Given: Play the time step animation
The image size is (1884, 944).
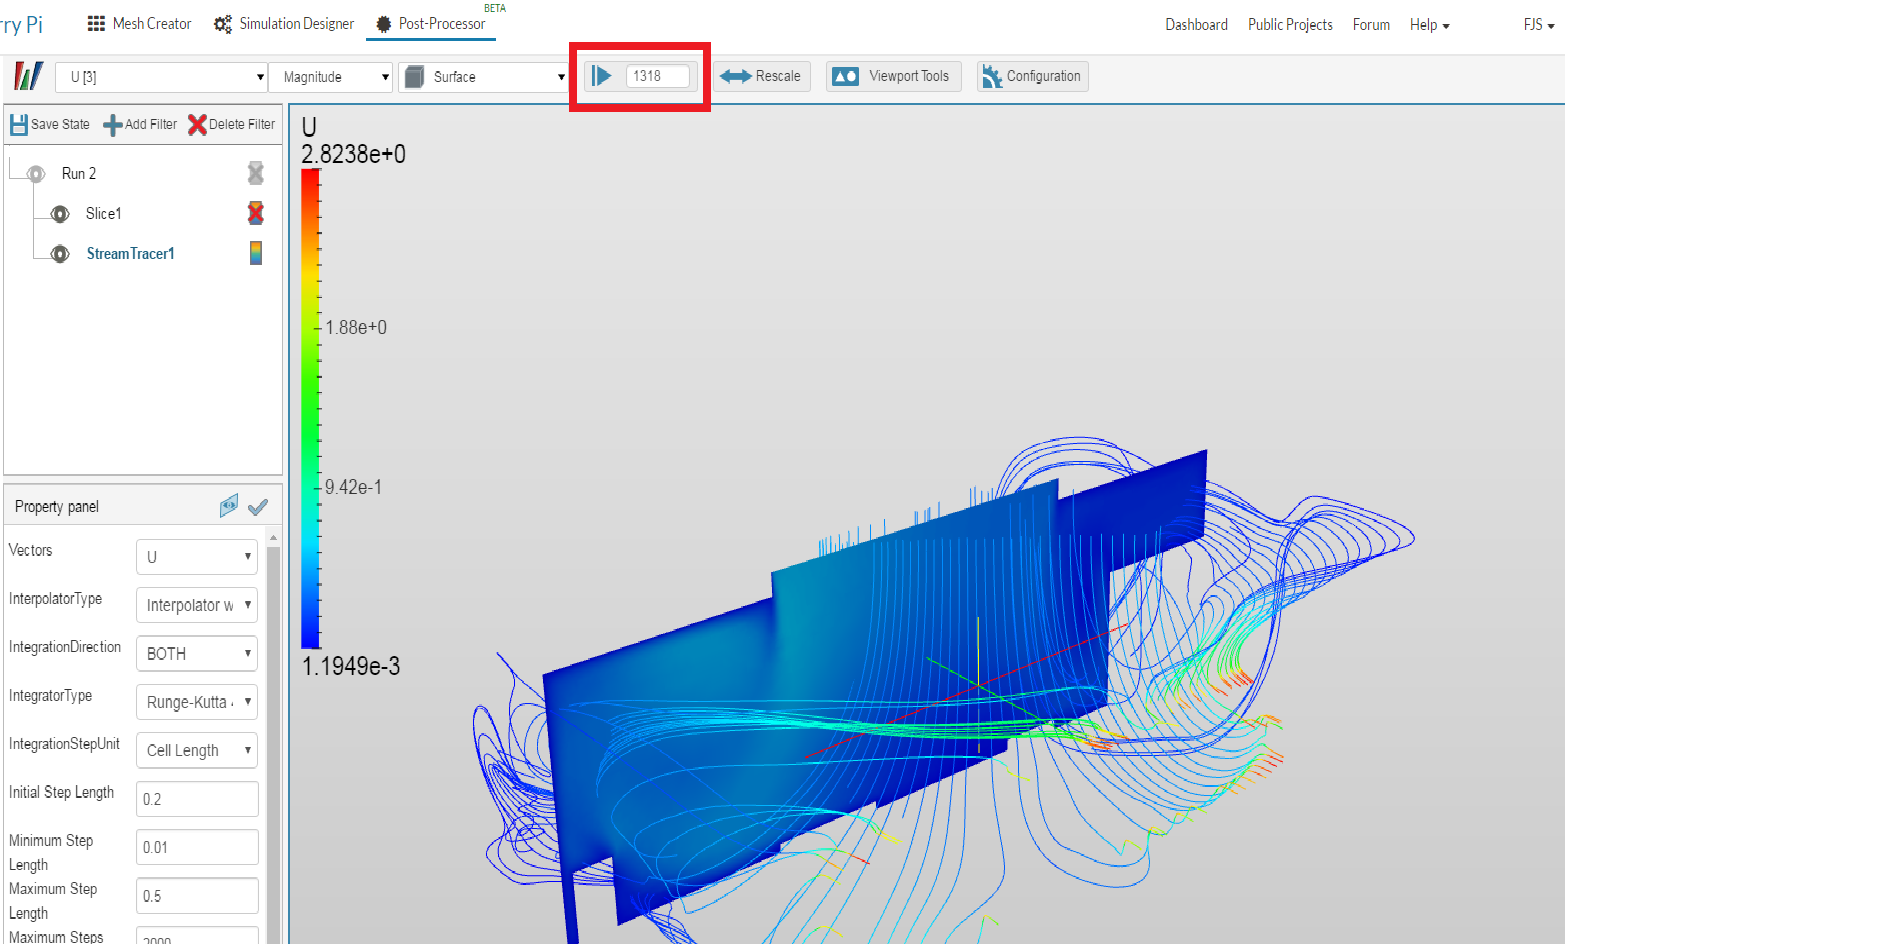Looking at the screenshot, I should click(x=601, y=76).
